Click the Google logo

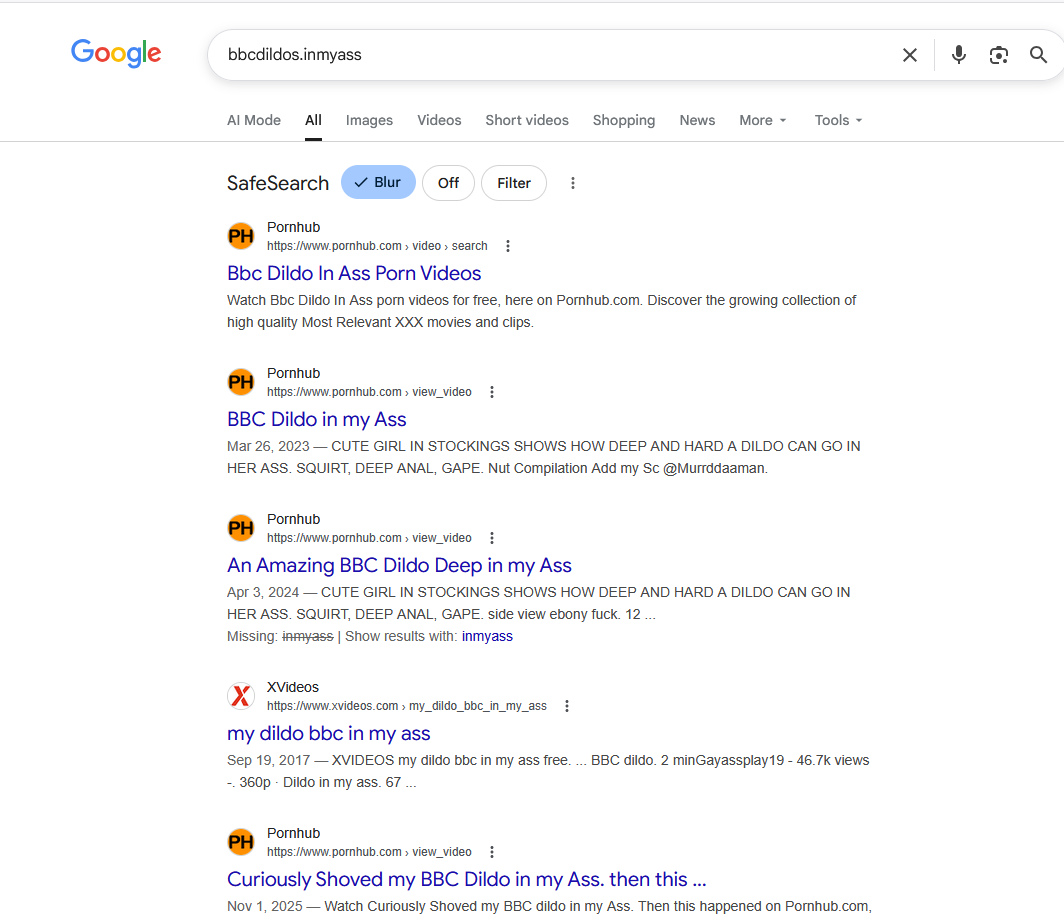(116, 53)
